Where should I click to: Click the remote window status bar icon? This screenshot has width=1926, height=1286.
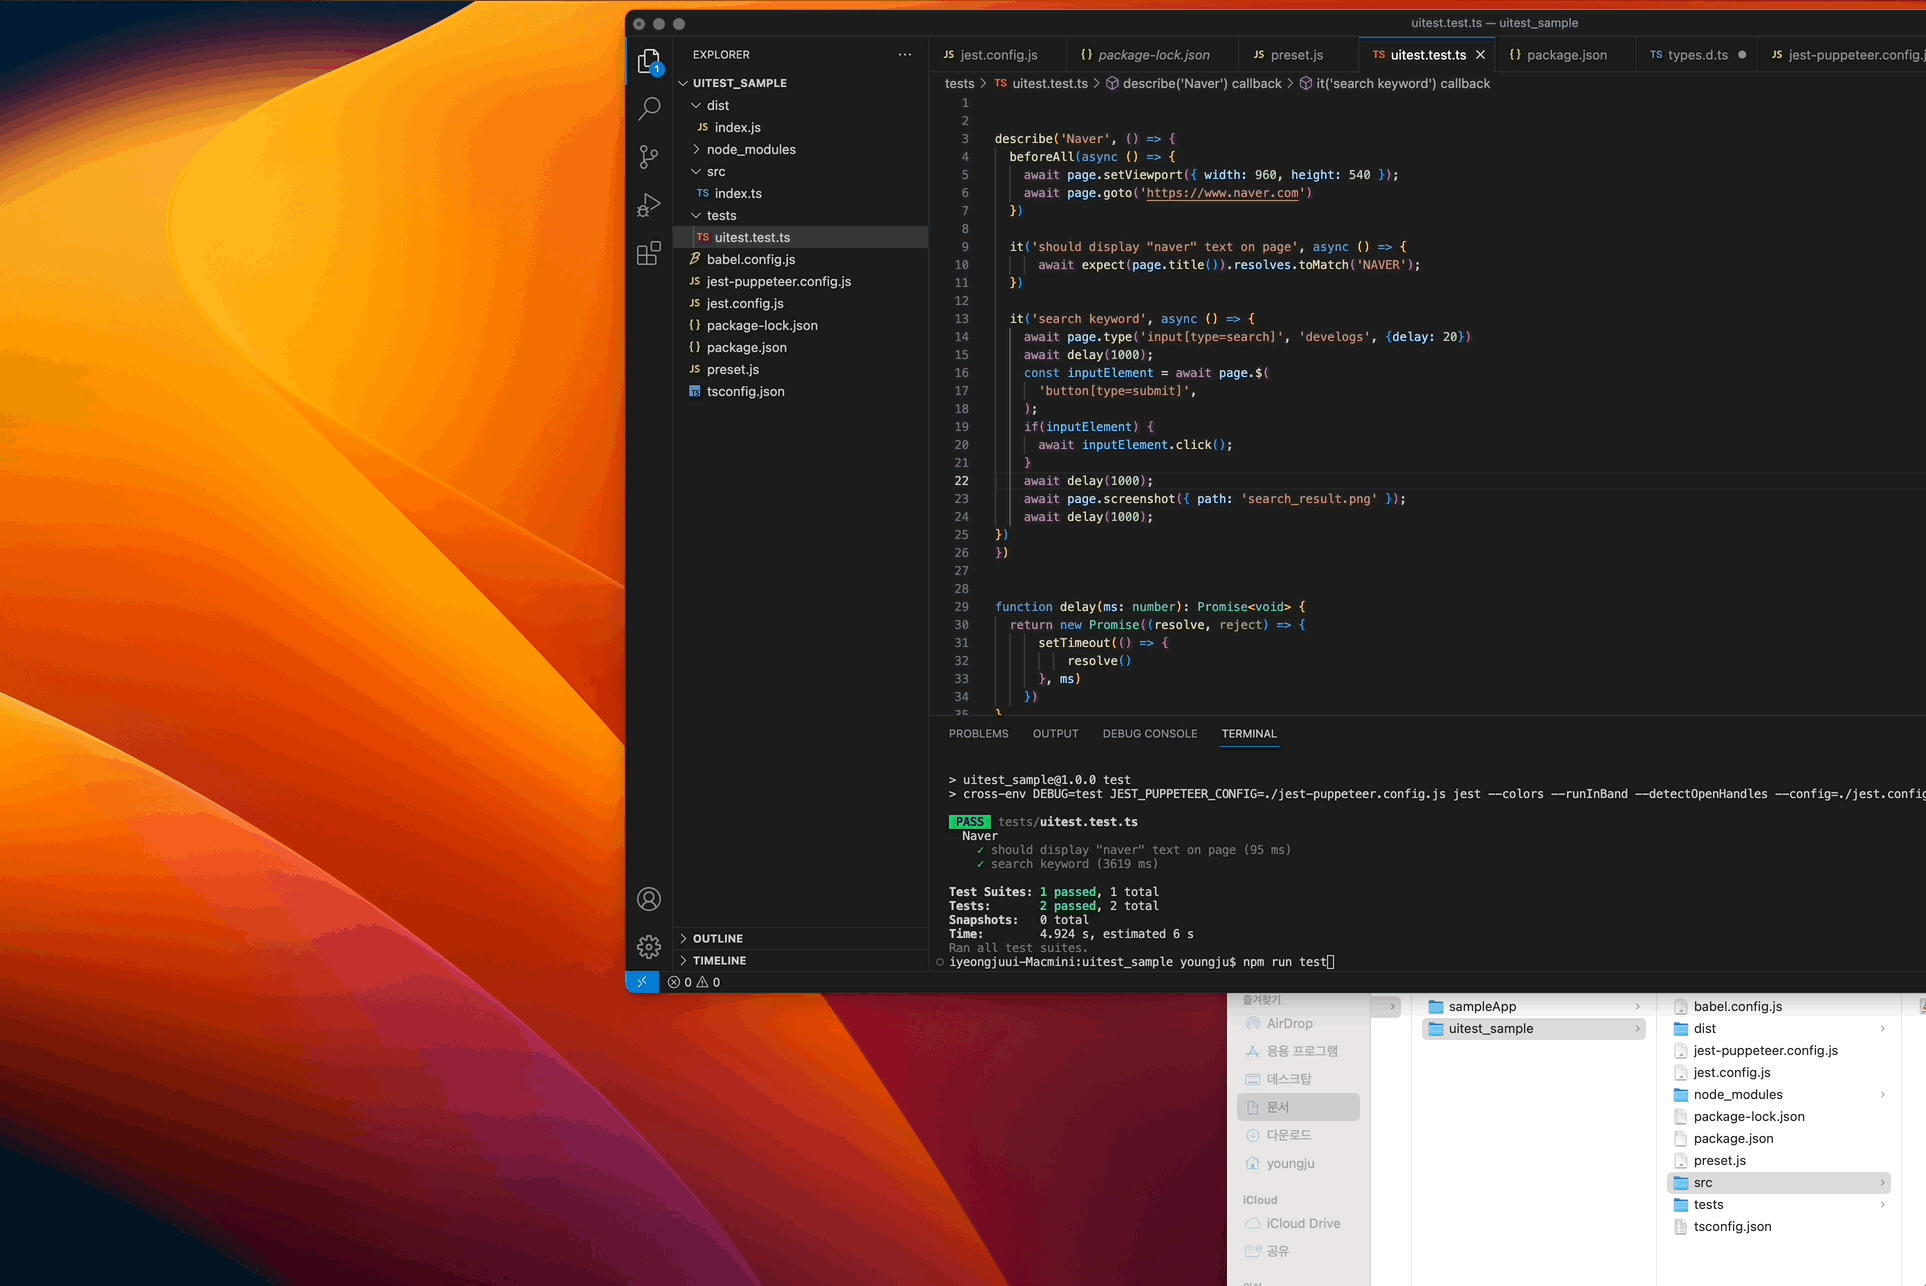642,982
